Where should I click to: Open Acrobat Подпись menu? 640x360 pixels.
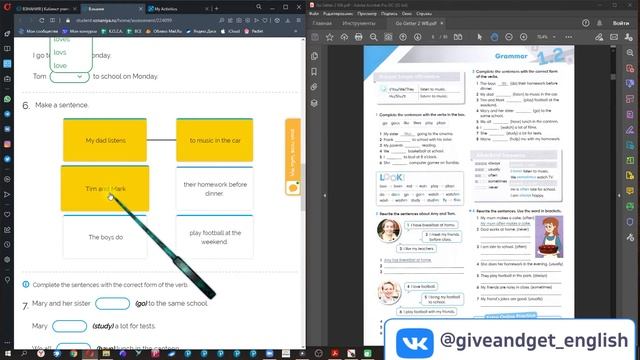(x=389, y=13)
